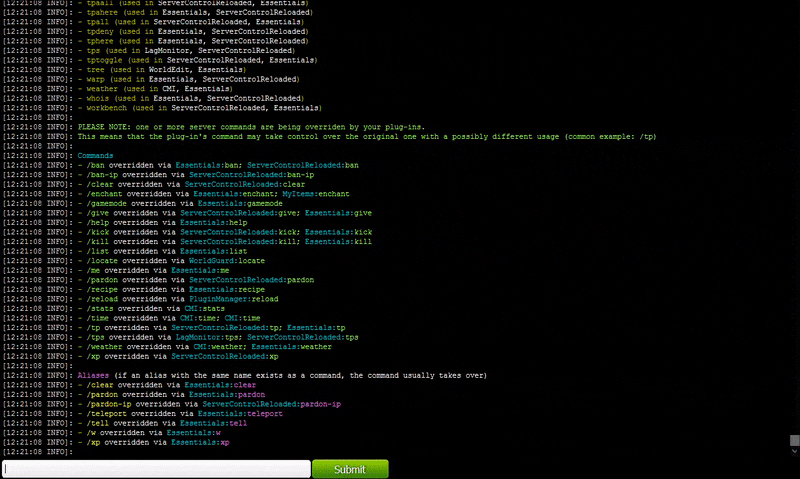Click the green Submit button

click(x=349, y=469)
